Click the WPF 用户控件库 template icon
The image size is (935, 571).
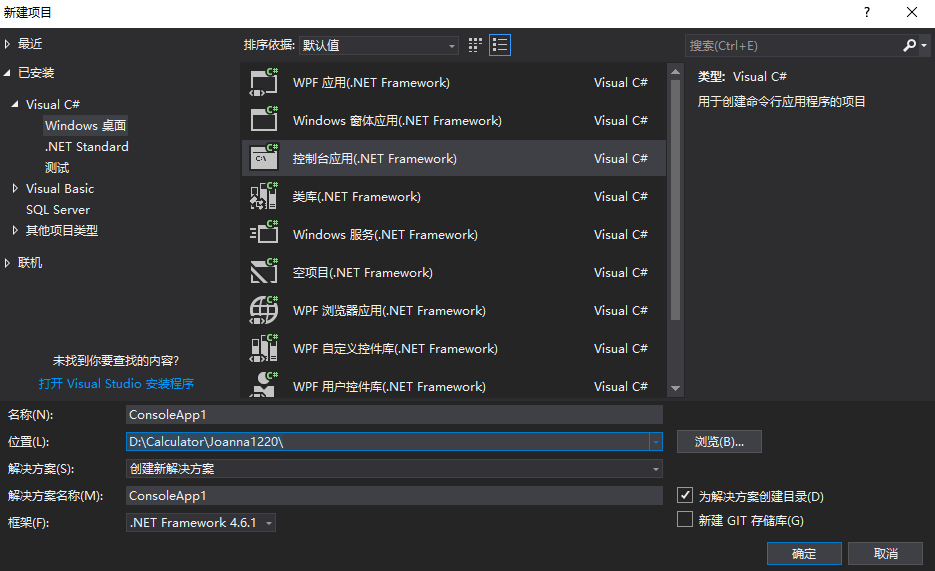[x=264, y=384]
